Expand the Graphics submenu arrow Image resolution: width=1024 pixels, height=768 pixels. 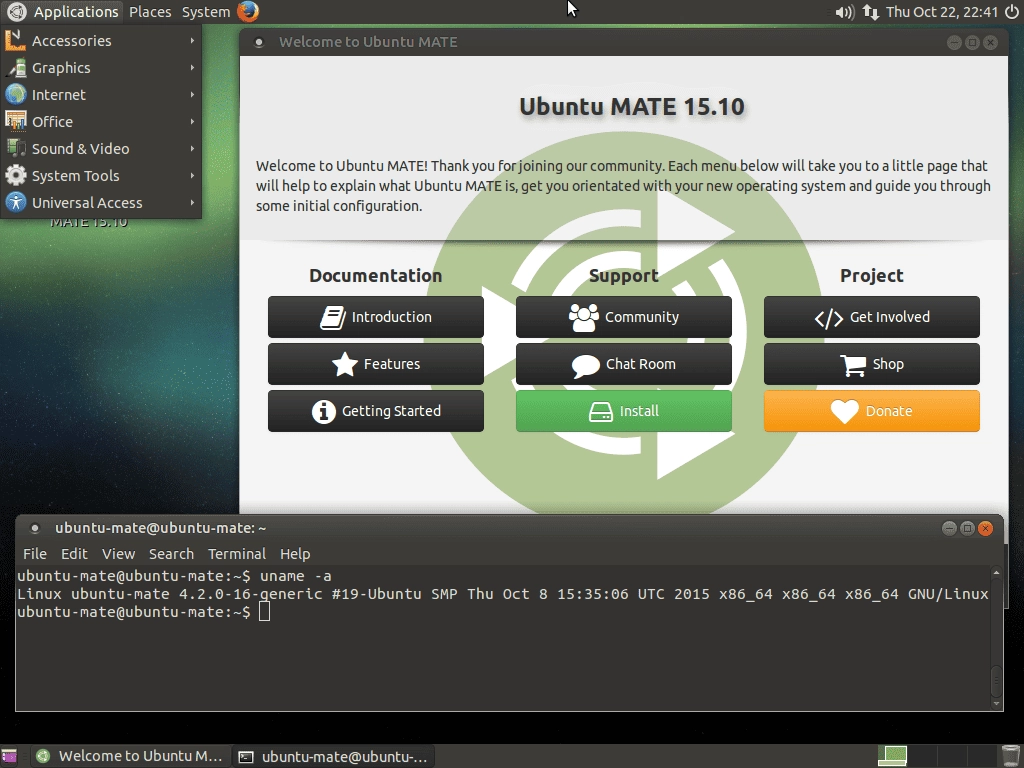click(x=192, y=68)
